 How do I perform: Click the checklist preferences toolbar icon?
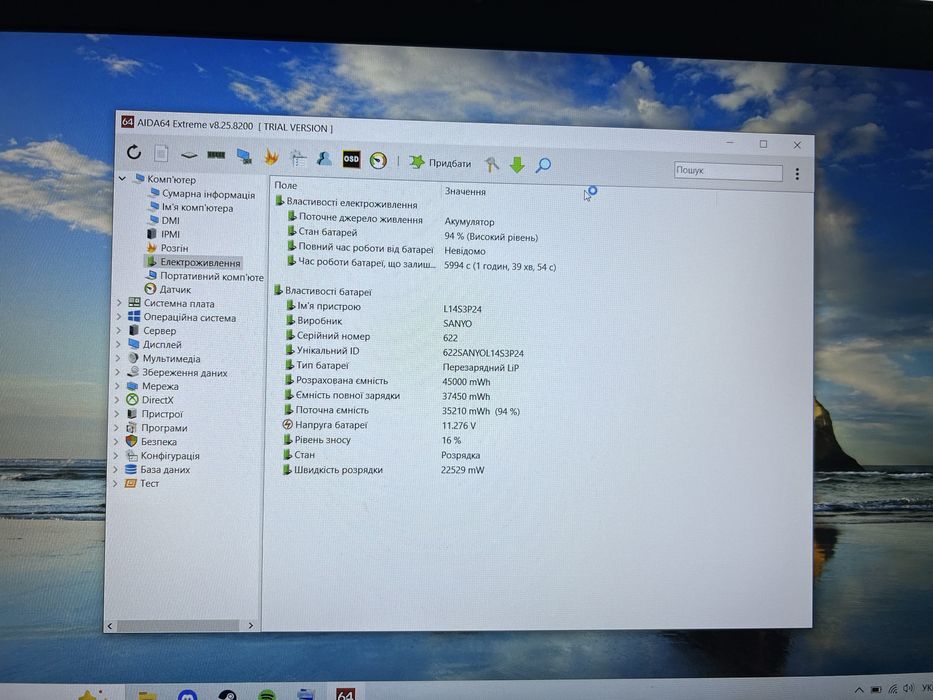tap(298, 158)
